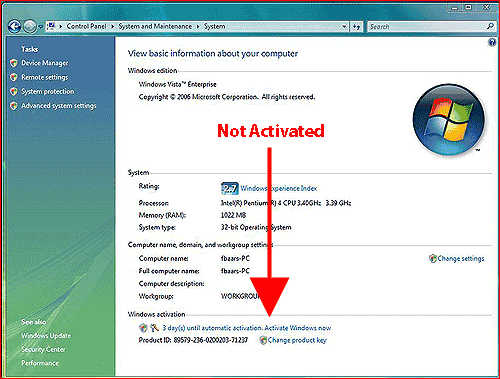Open help with the question mark icon

(x=492, y=42)
